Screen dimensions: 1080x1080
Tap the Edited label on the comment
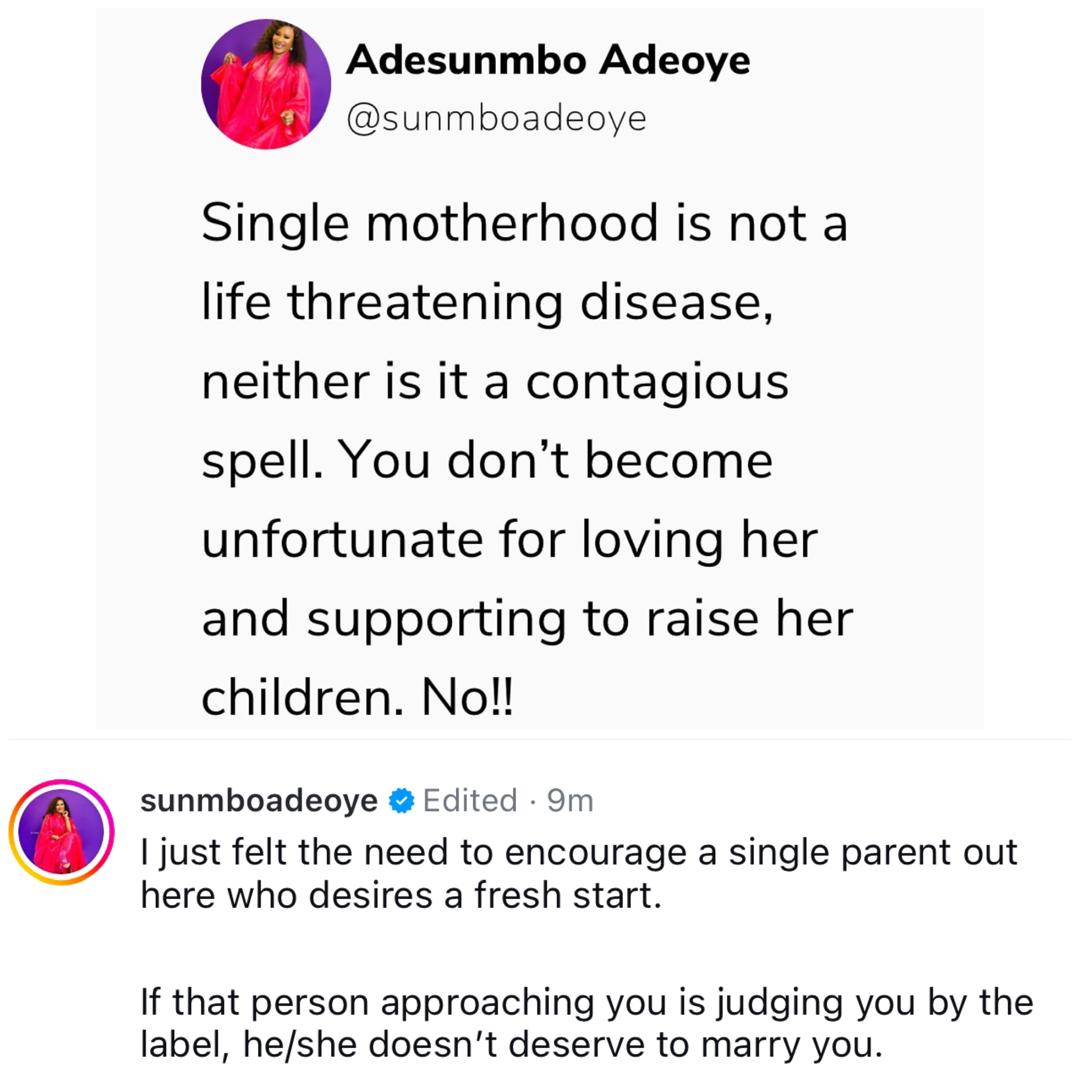click(470, 799)
